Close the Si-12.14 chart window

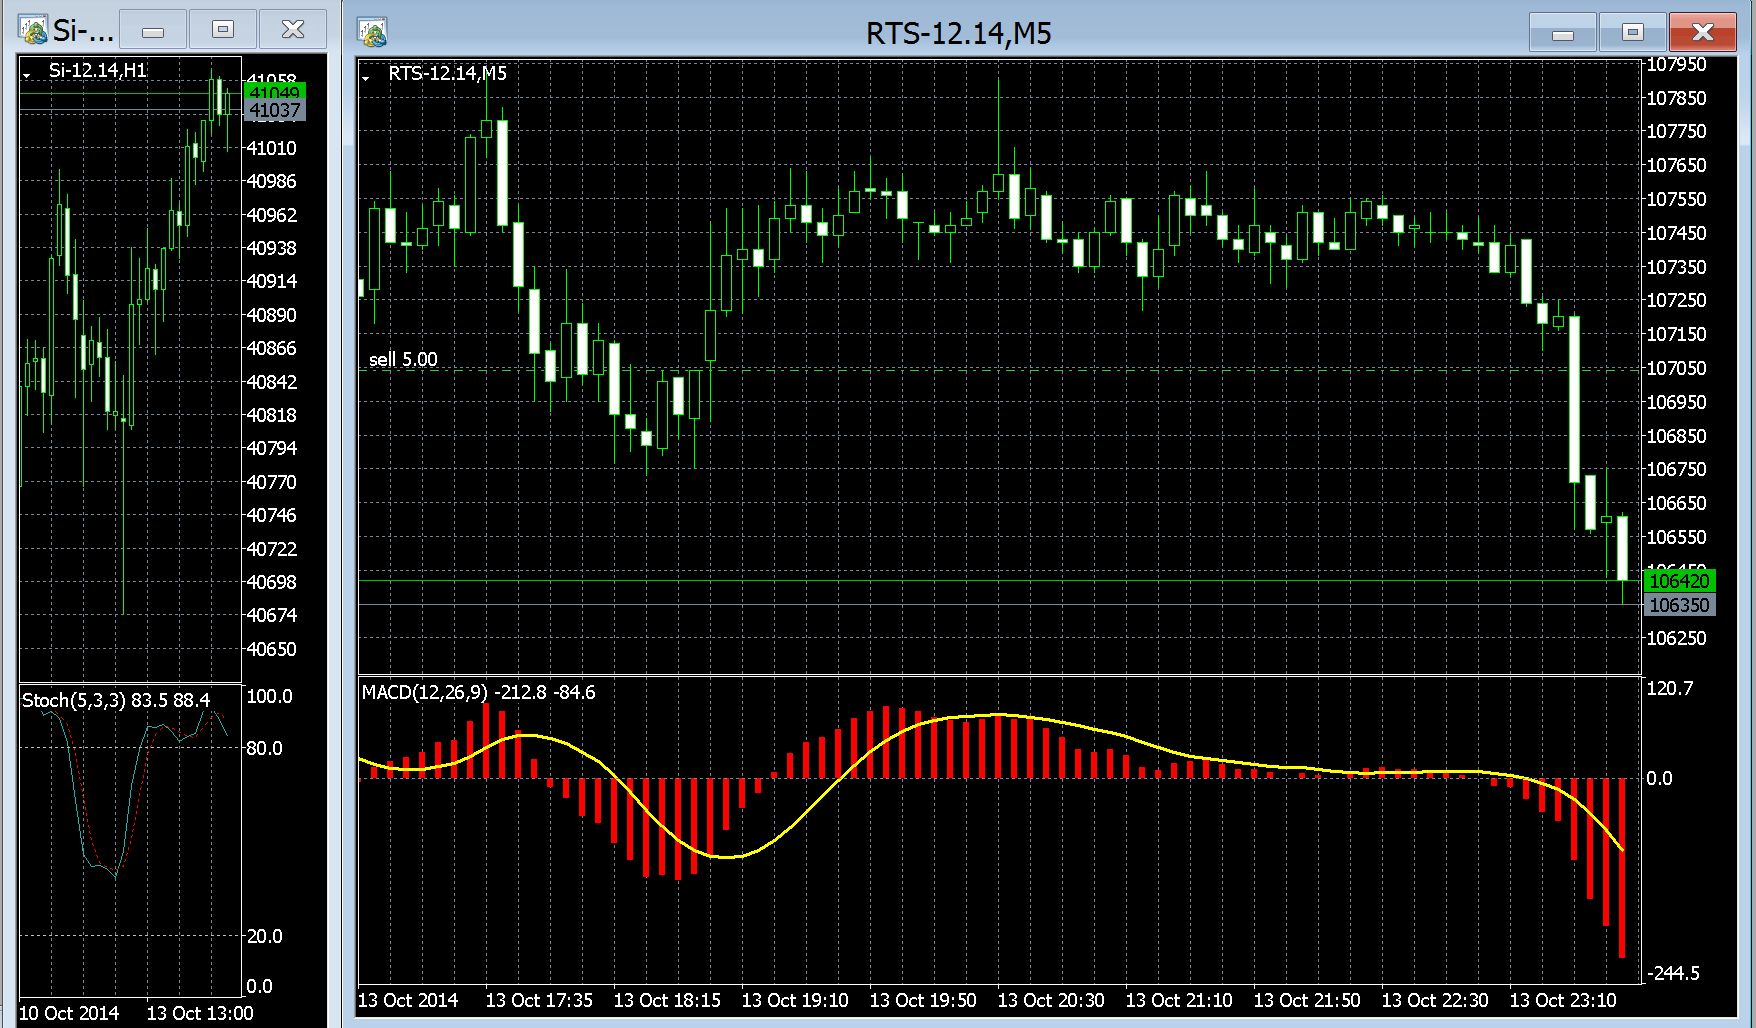(292, 30)
